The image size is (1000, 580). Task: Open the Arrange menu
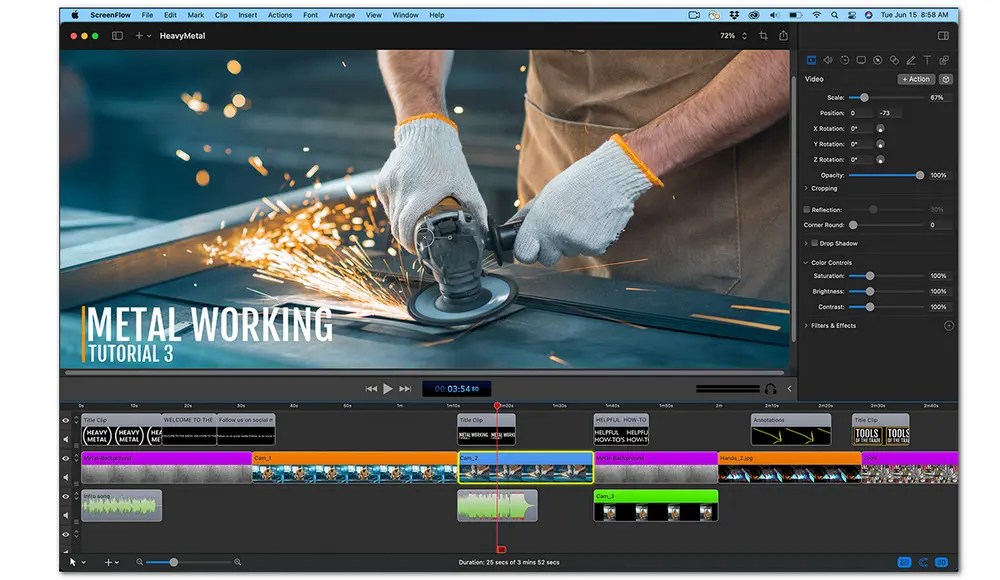tap(341, 14)
